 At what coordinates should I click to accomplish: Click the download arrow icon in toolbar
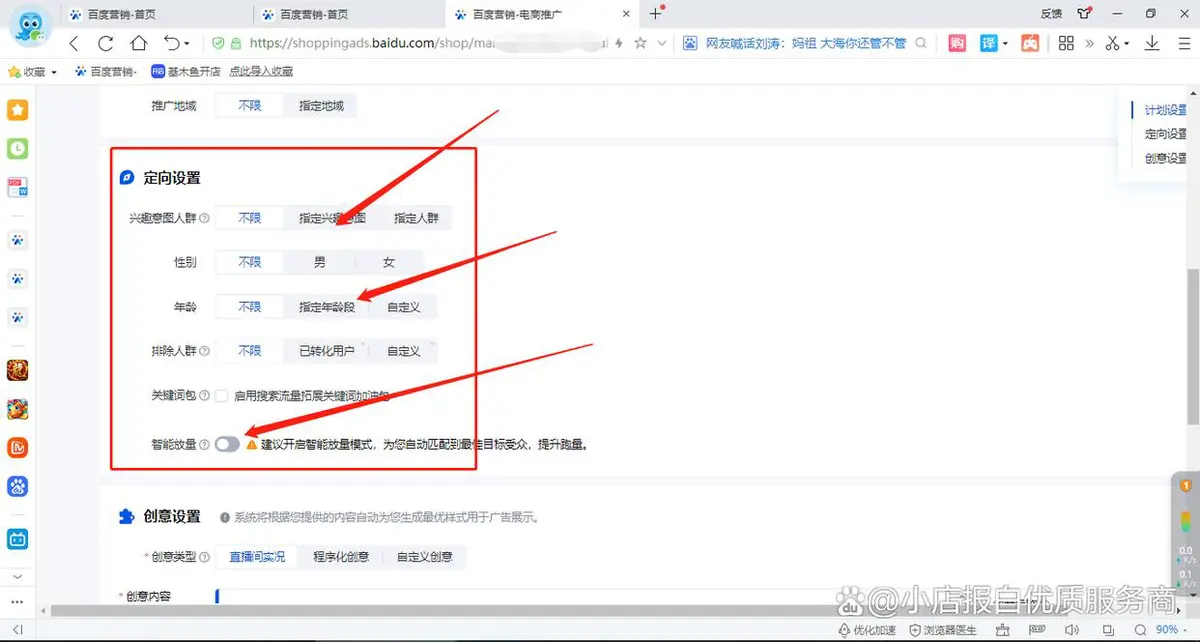tap(1152, 43)
